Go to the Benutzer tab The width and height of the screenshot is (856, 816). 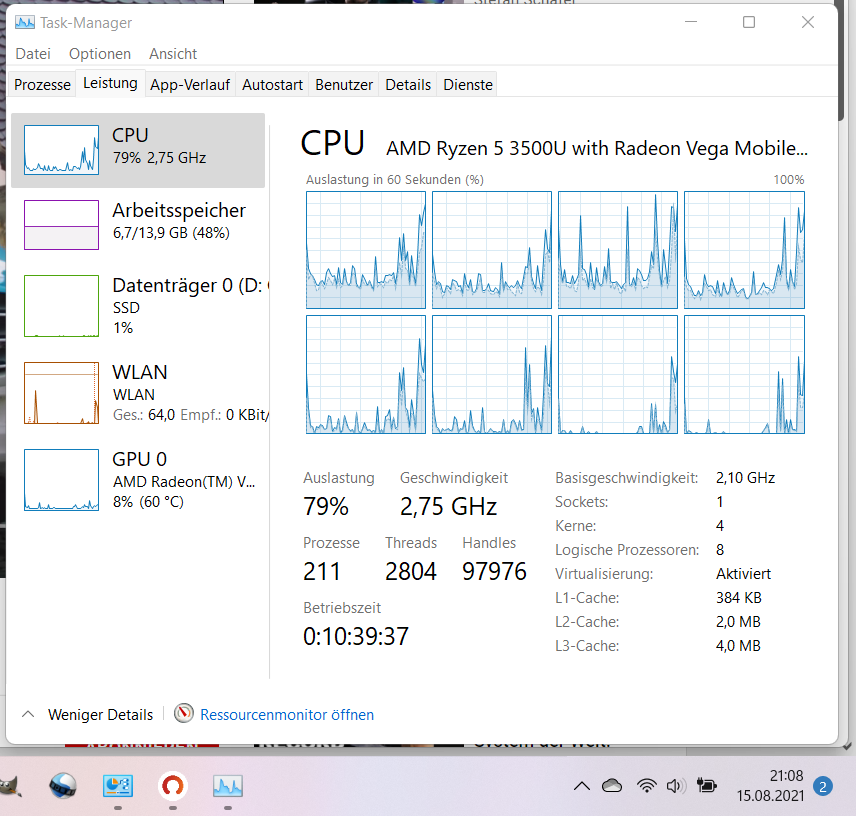click(344, 85)
